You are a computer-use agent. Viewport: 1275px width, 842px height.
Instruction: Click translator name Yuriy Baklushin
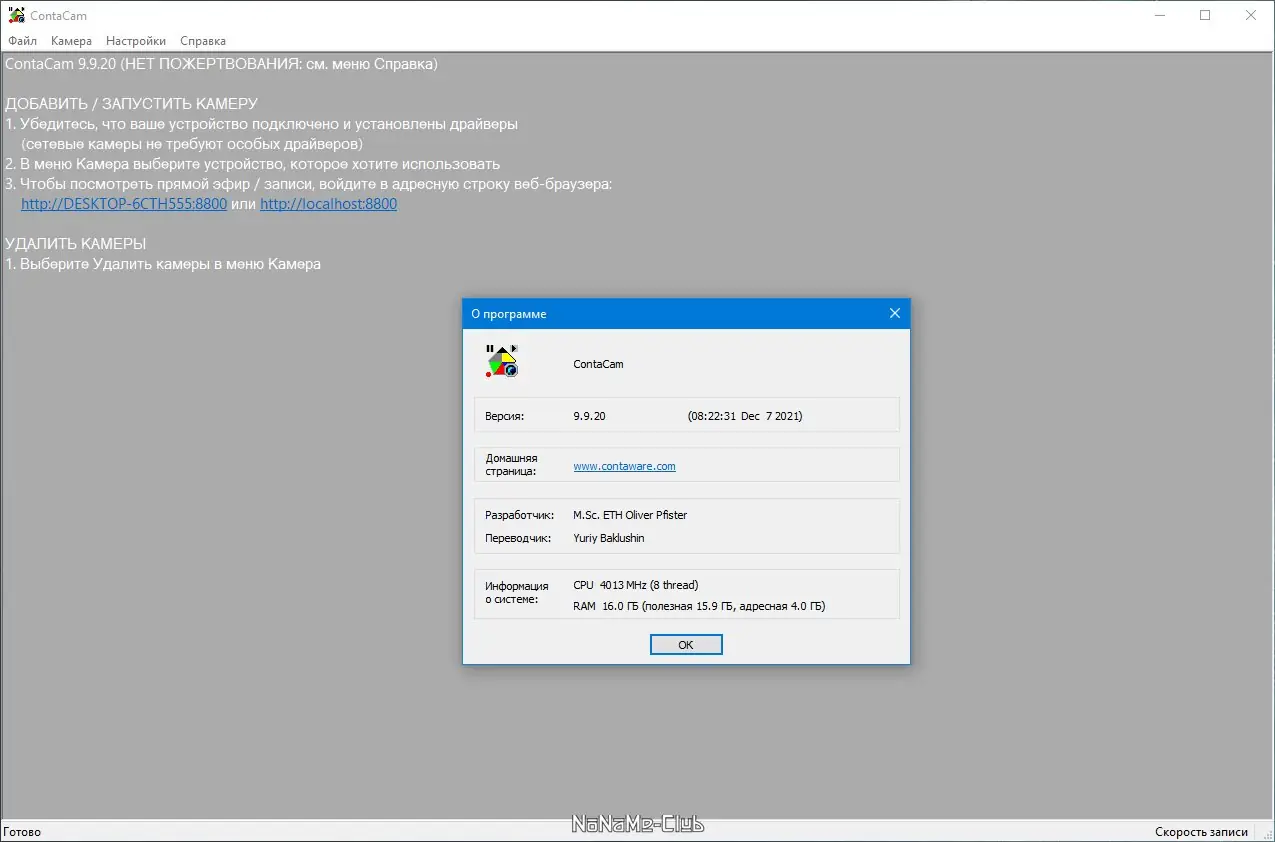(609, 538)
